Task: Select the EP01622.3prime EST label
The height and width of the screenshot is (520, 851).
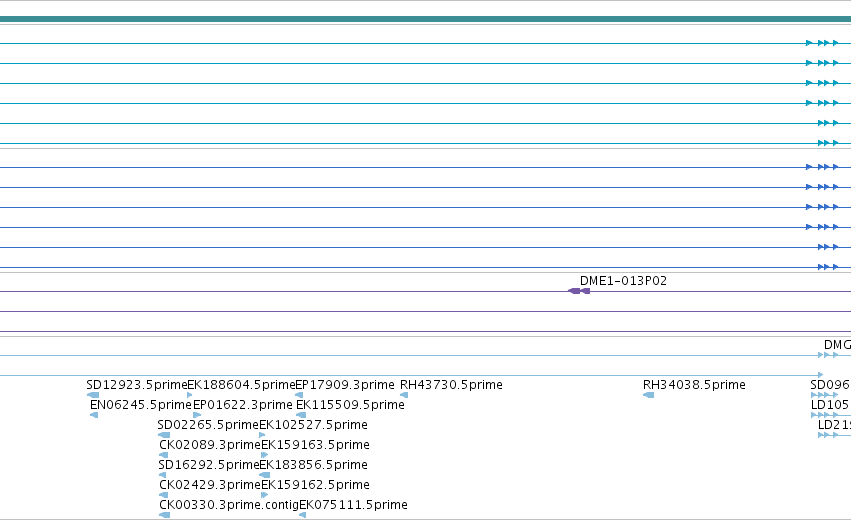Action: [x=243, y=405]
